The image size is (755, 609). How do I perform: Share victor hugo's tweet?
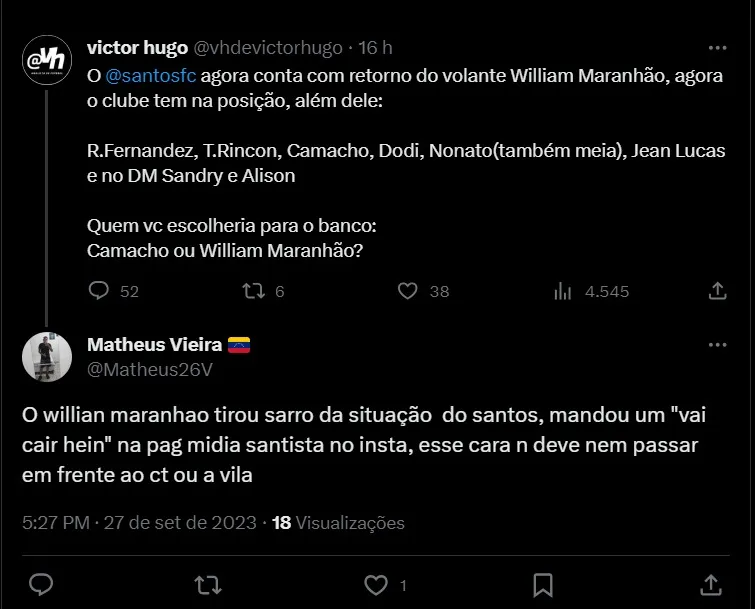[717, 291]
